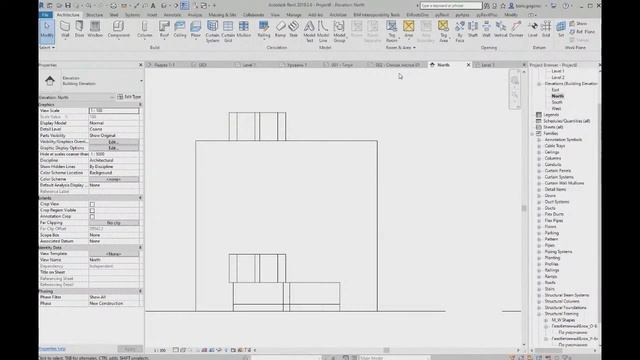This screenshot has width=640, height=360.
Task: Select the Component tool
Action: (118, 30)
